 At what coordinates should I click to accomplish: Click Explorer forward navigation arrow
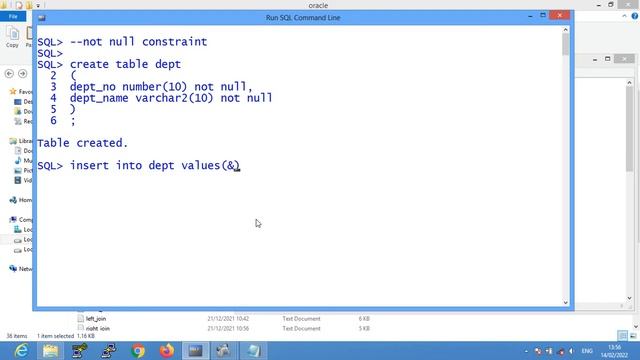(x=22, y=73)
